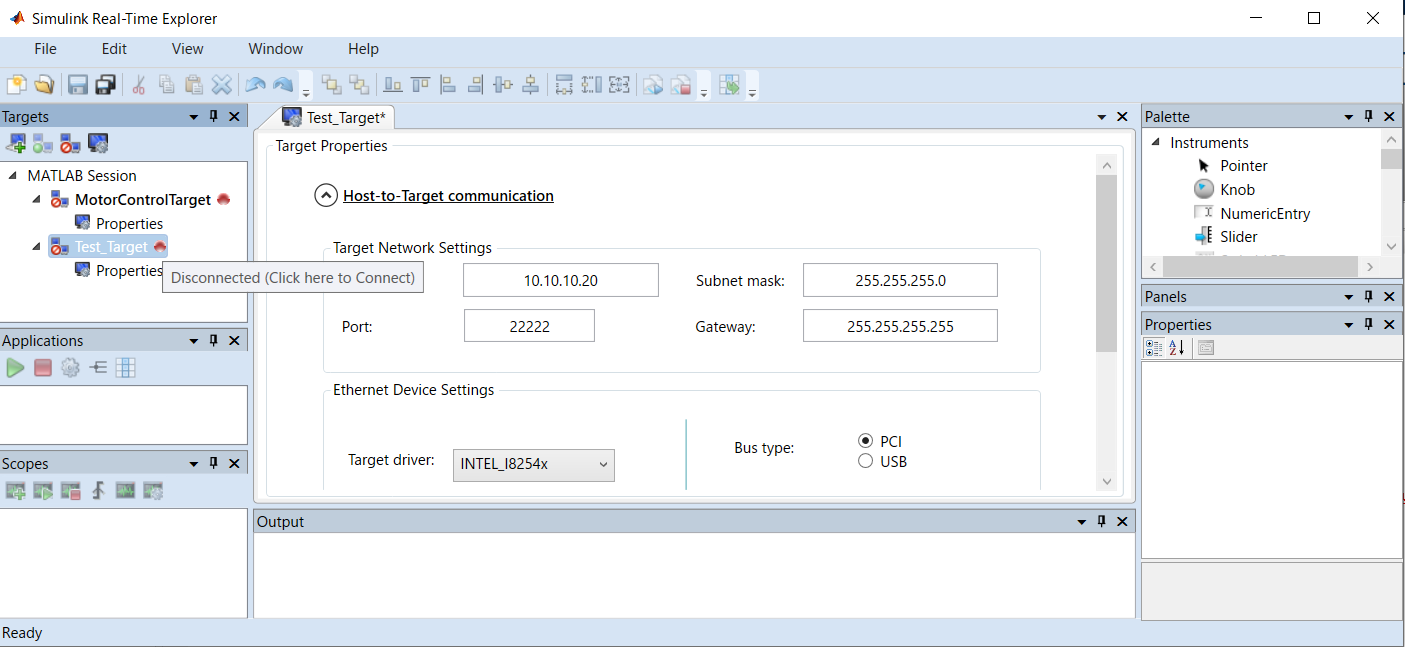Close the Panels pane
The width and height of the screenshot is (1405, 647).
point(1389,297)
